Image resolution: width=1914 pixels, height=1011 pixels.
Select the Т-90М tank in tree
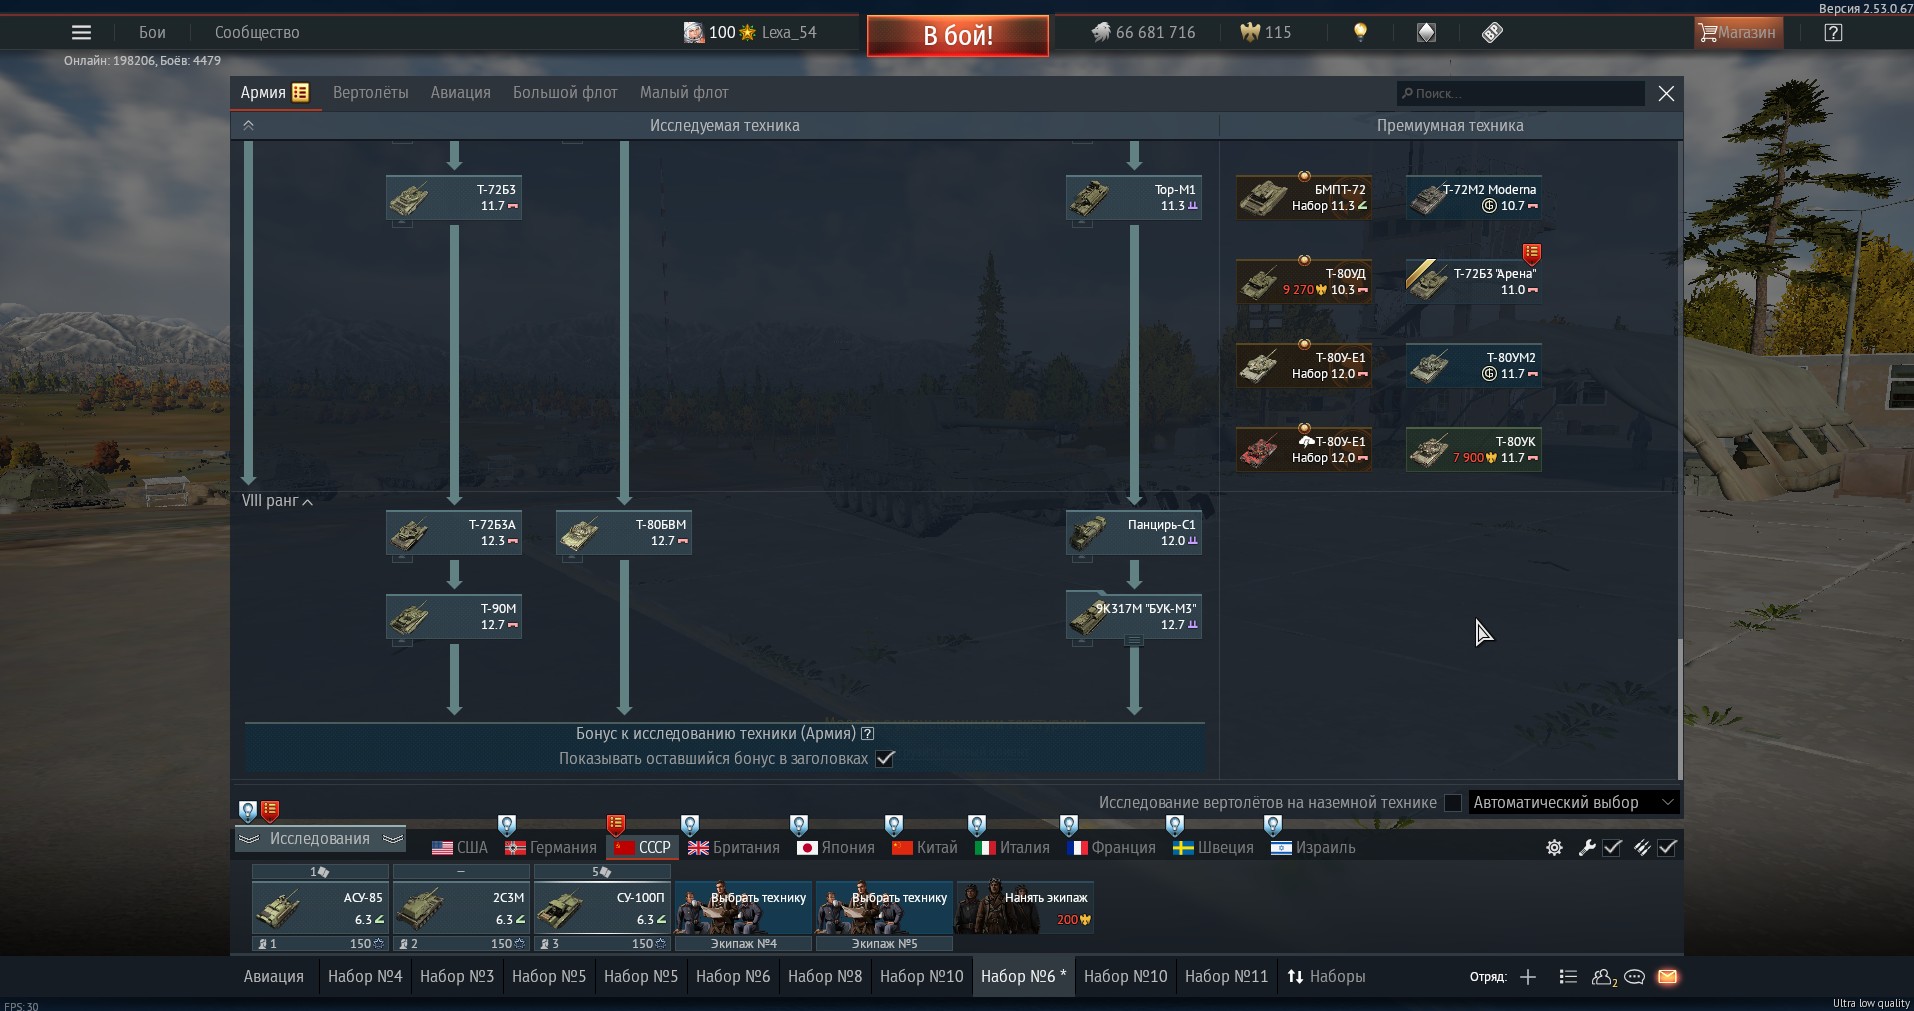point(454,617)
